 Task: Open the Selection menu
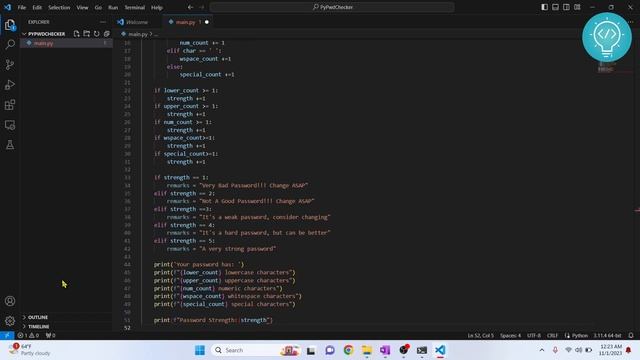pos(59,7)
